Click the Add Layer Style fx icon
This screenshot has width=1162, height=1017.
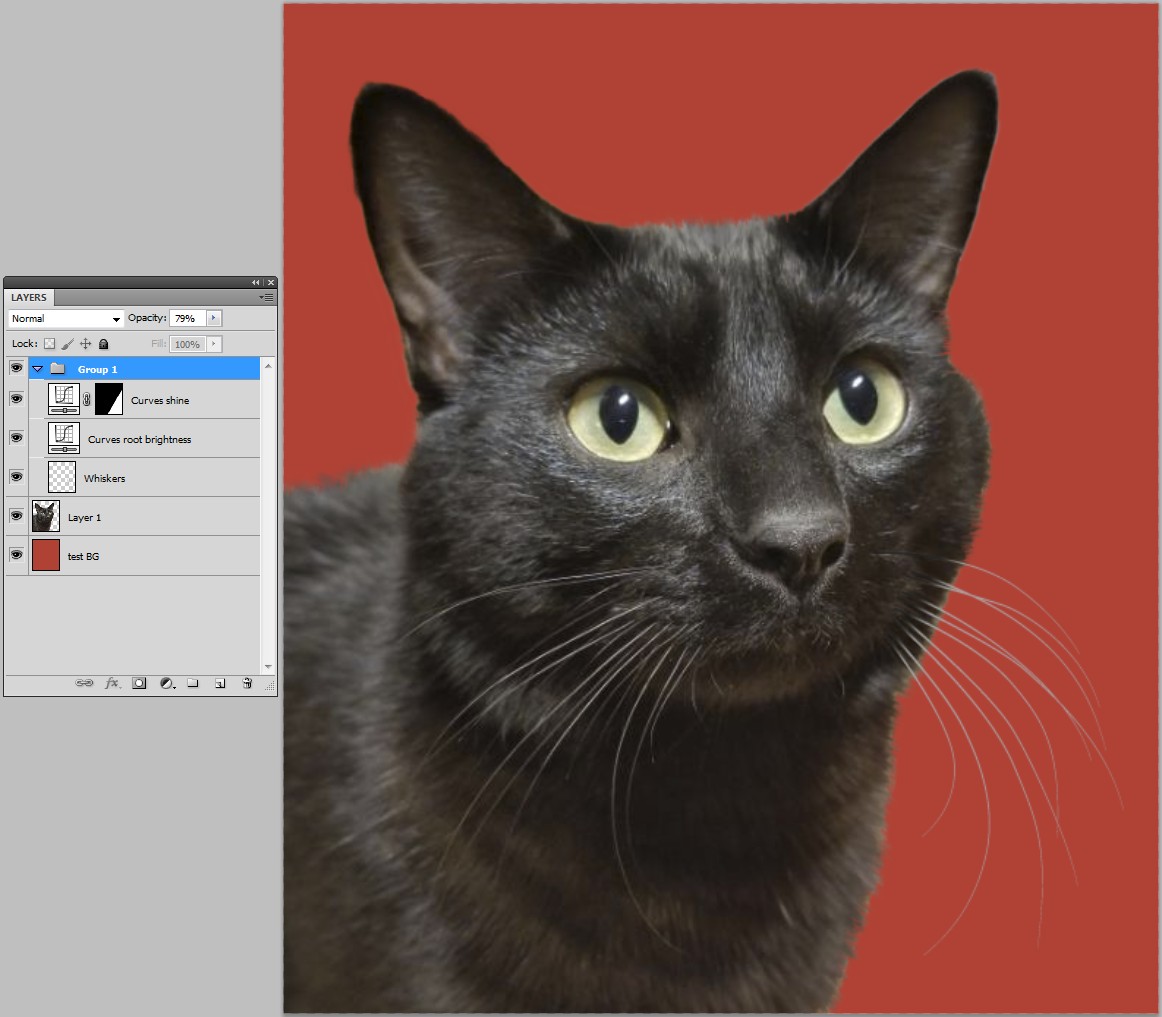(x=113, y=683)
